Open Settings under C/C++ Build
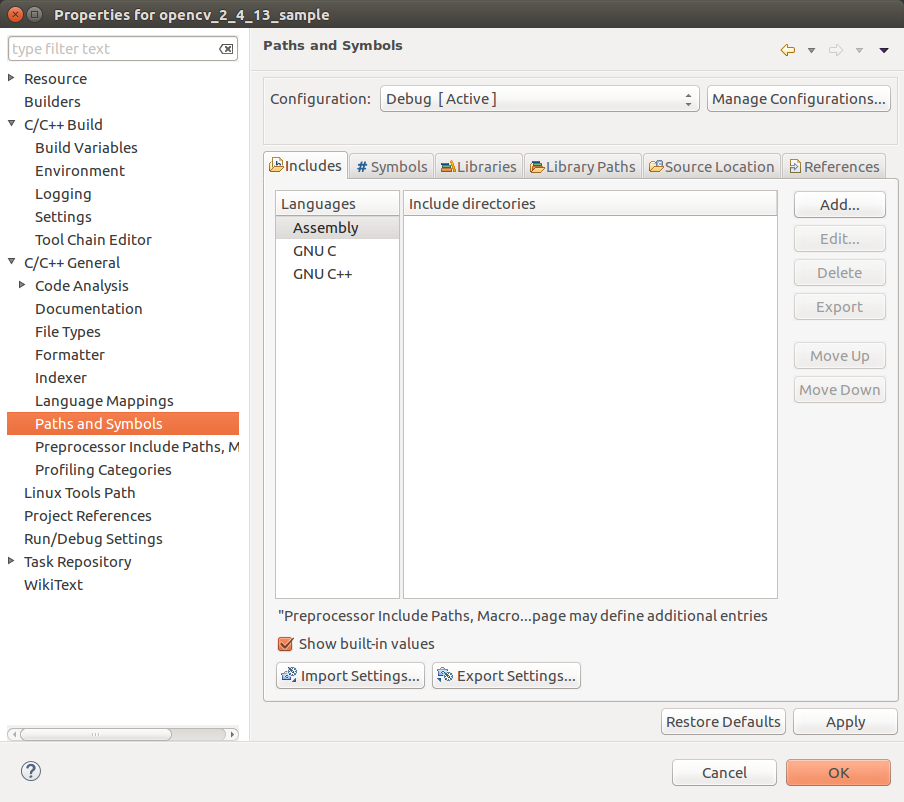 (63, 217)
